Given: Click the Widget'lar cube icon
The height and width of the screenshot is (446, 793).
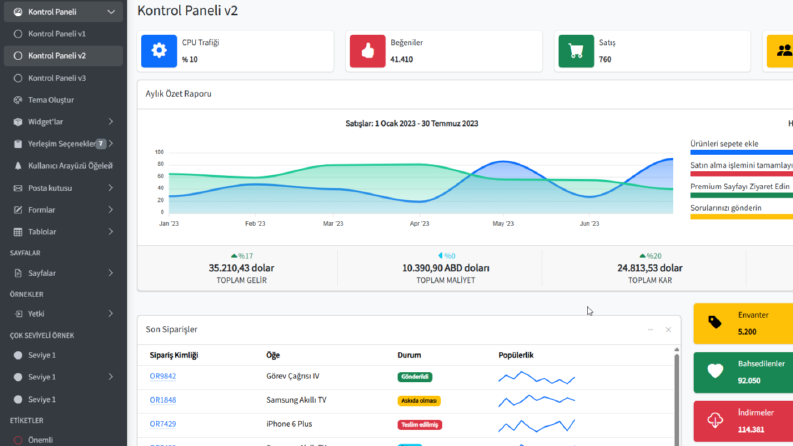Looking at the screenshot, I should 18,122.
